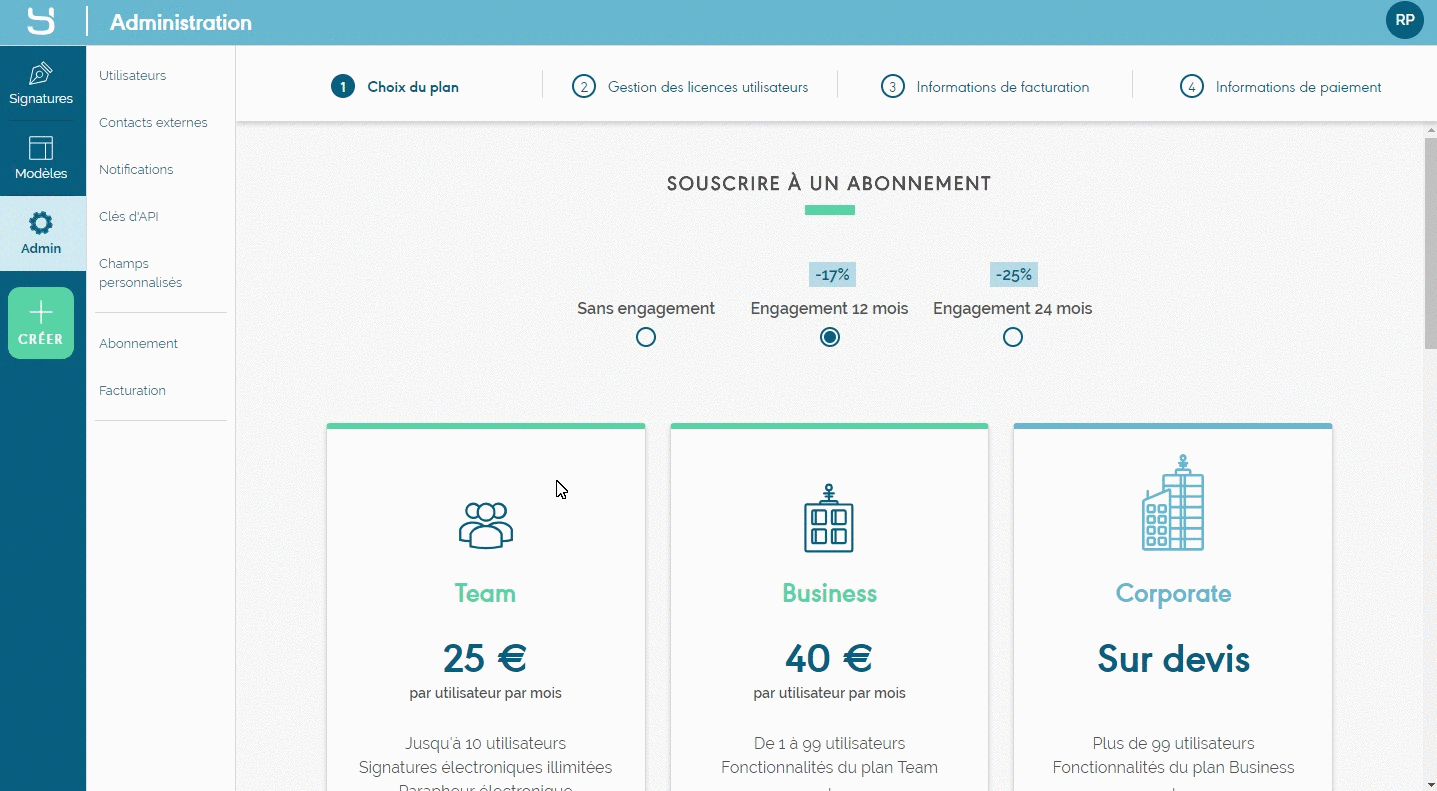Viewport: 1437px width, 791px height.
Task: Click the Corporate plan title
Action: click(1173, 593)
